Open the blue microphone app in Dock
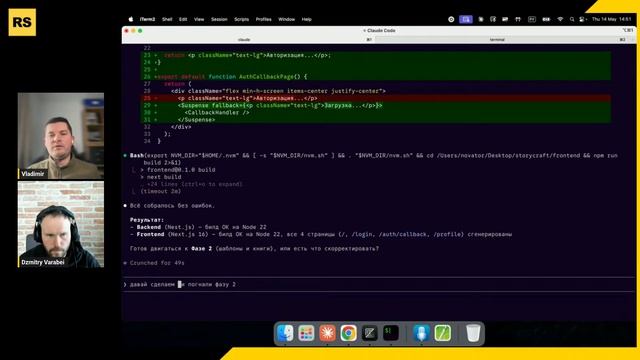 click(421, 333)
